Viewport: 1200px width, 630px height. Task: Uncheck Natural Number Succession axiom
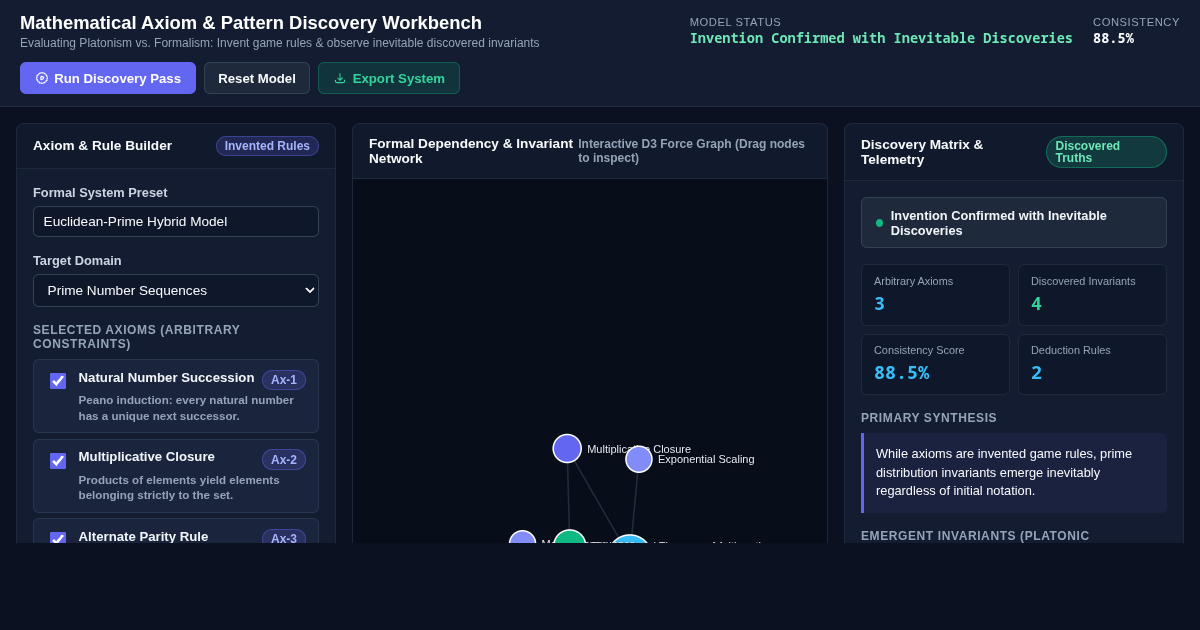coord(58,381)
